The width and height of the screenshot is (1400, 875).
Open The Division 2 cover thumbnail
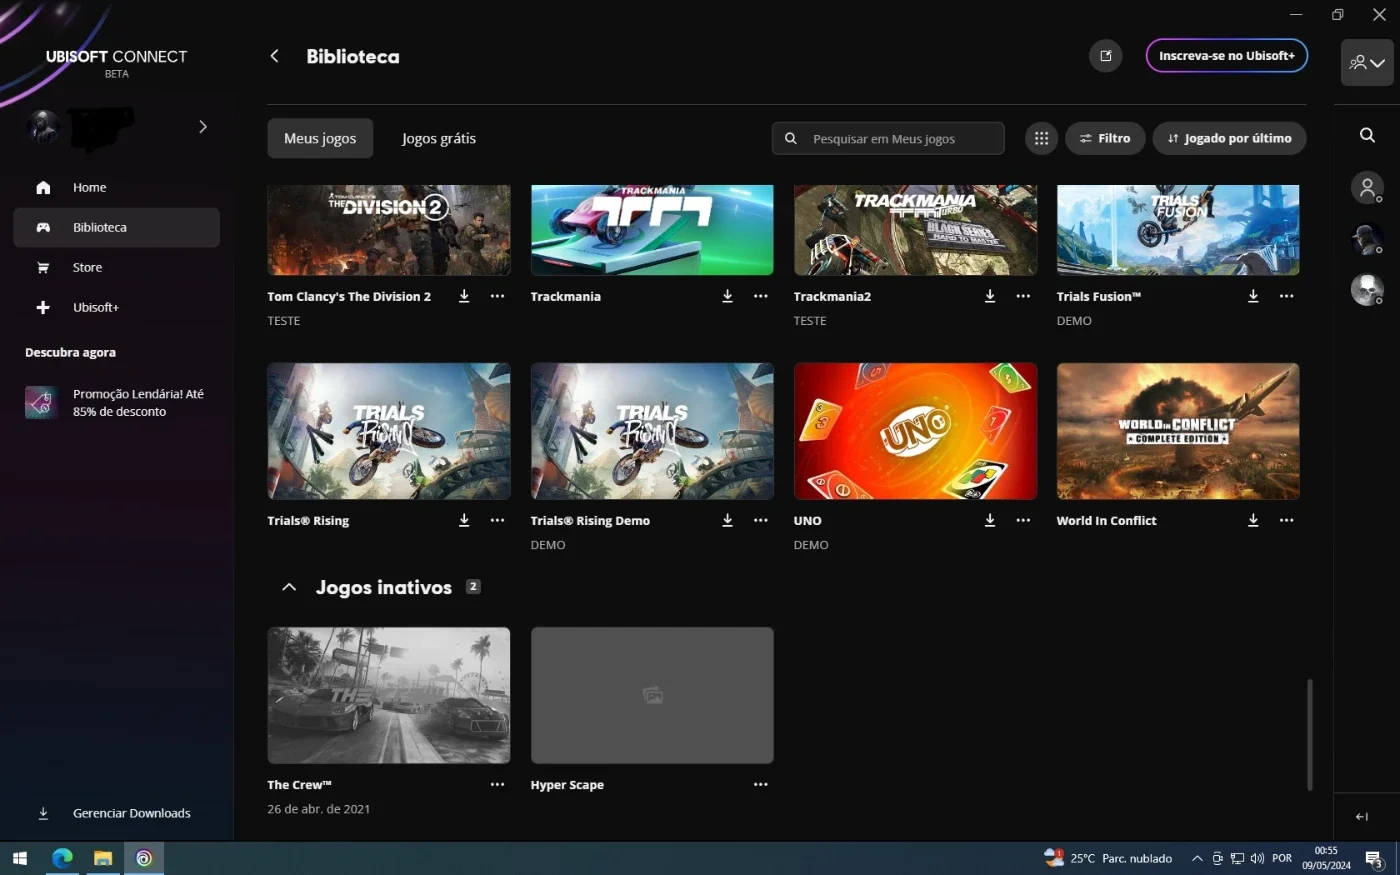pyautogui.click(x=389, y=230)
